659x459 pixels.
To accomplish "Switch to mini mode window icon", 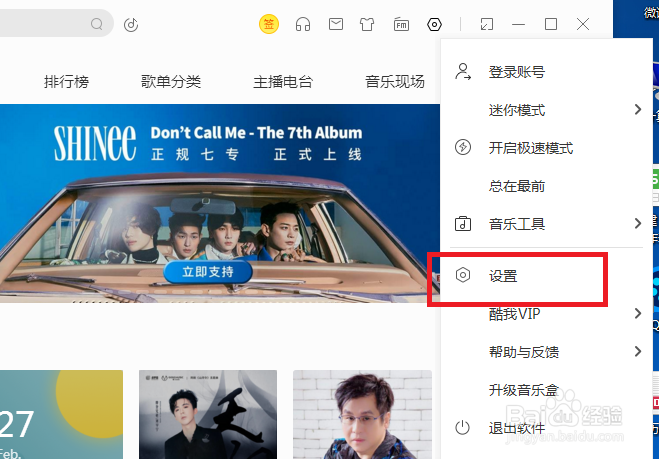I will tap(487, 24).
